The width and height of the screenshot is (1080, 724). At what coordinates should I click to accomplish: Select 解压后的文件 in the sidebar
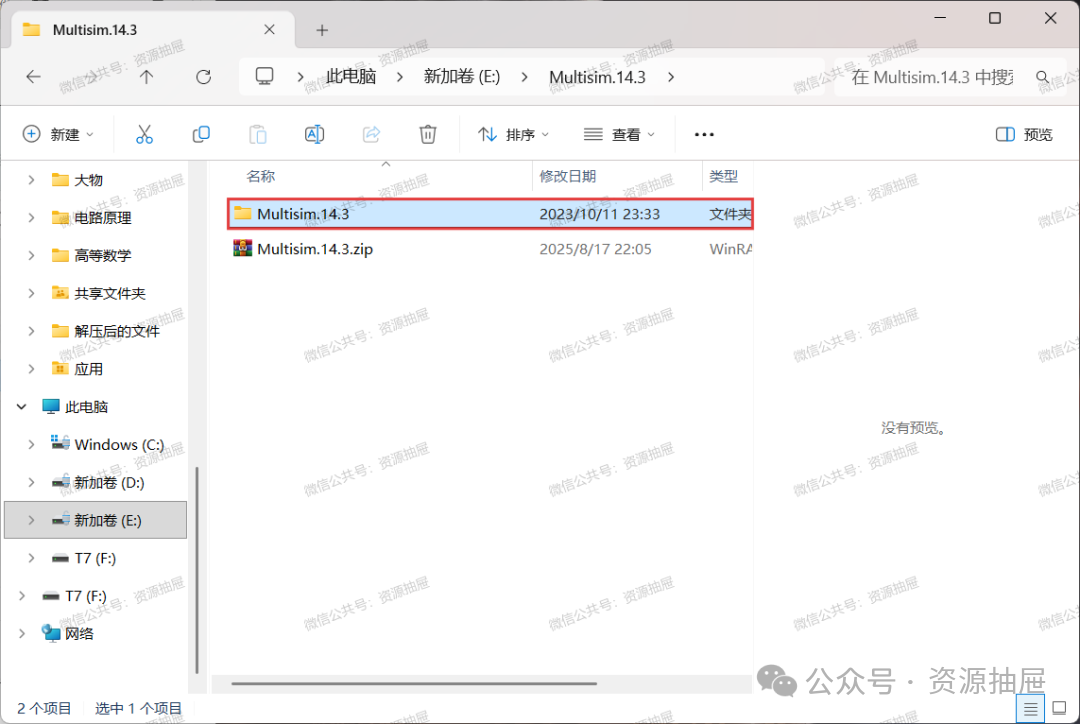(116, 331)
